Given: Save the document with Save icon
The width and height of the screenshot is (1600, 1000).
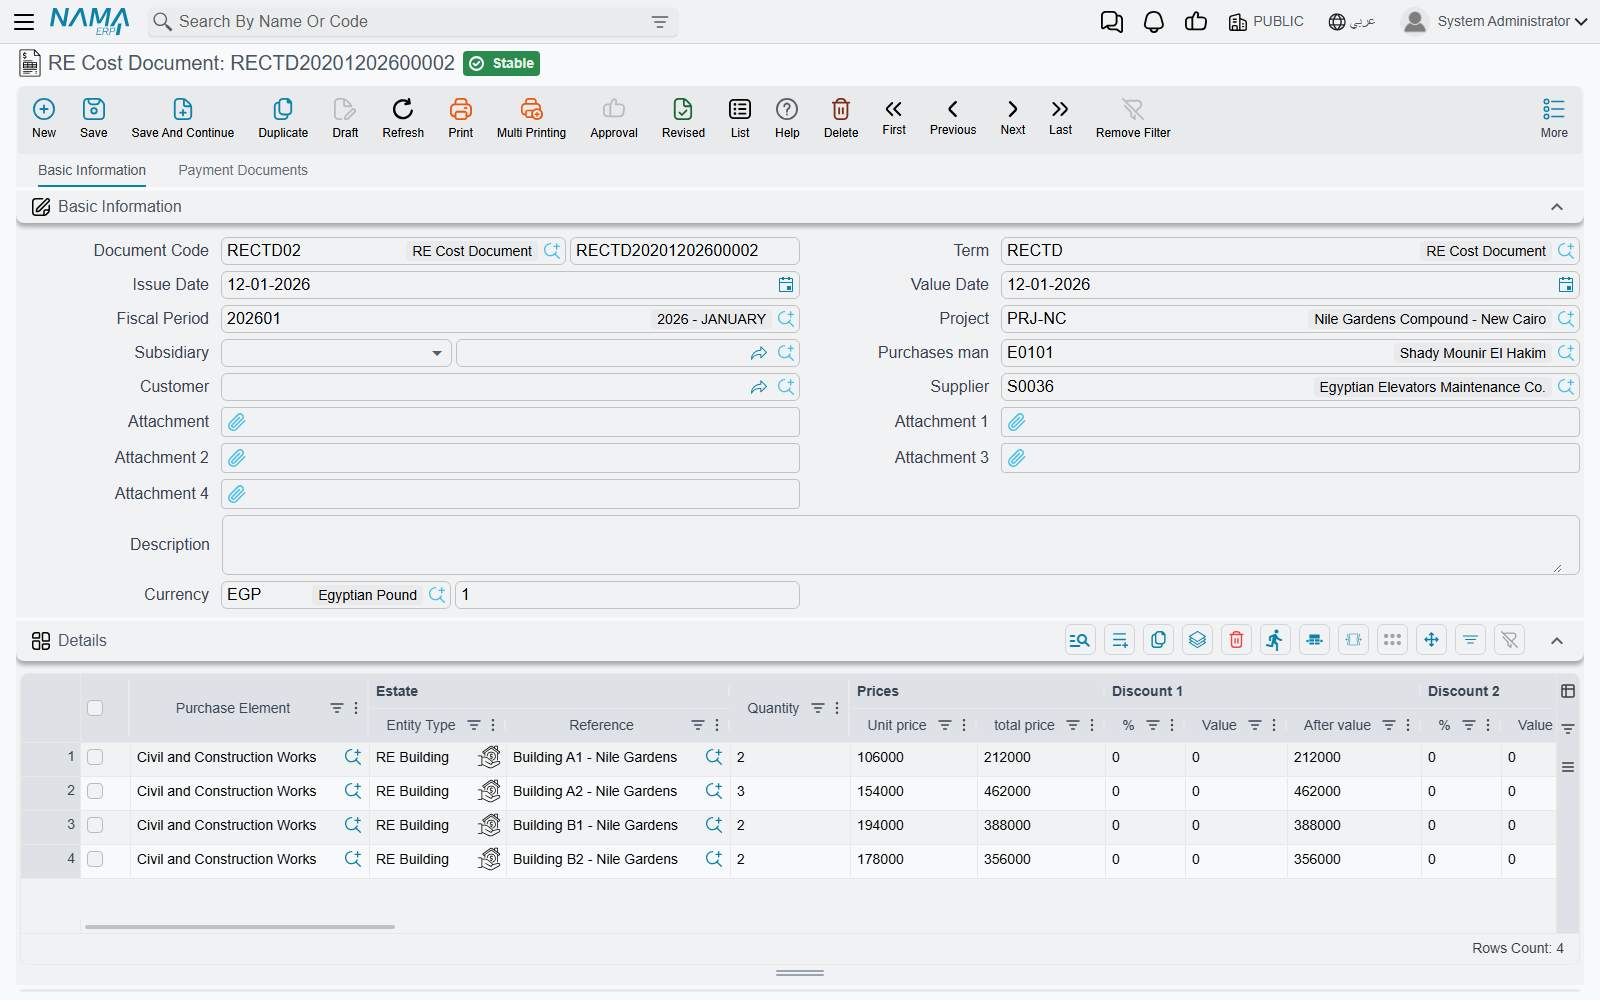Looking at the screenshot, I should point(94,117).
